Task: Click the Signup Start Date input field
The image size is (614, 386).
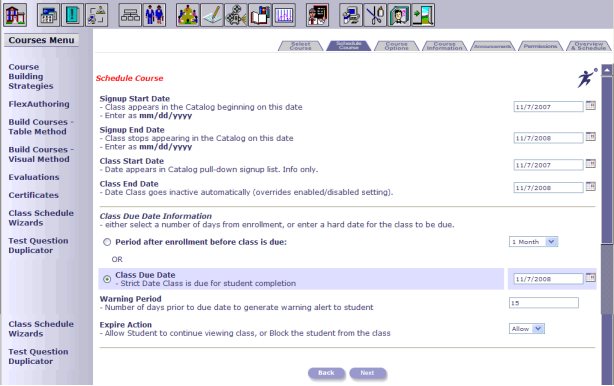Action: point(548,106)
